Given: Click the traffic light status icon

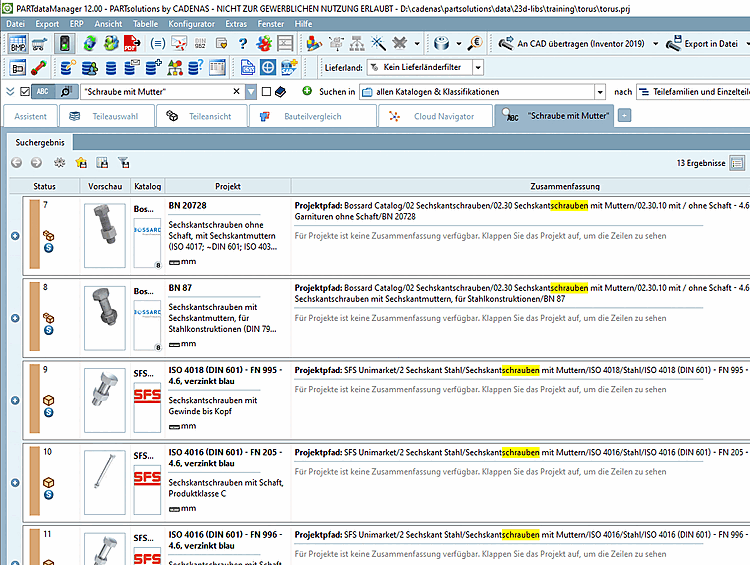Looking at the screenshot, I should pos(64,44).
